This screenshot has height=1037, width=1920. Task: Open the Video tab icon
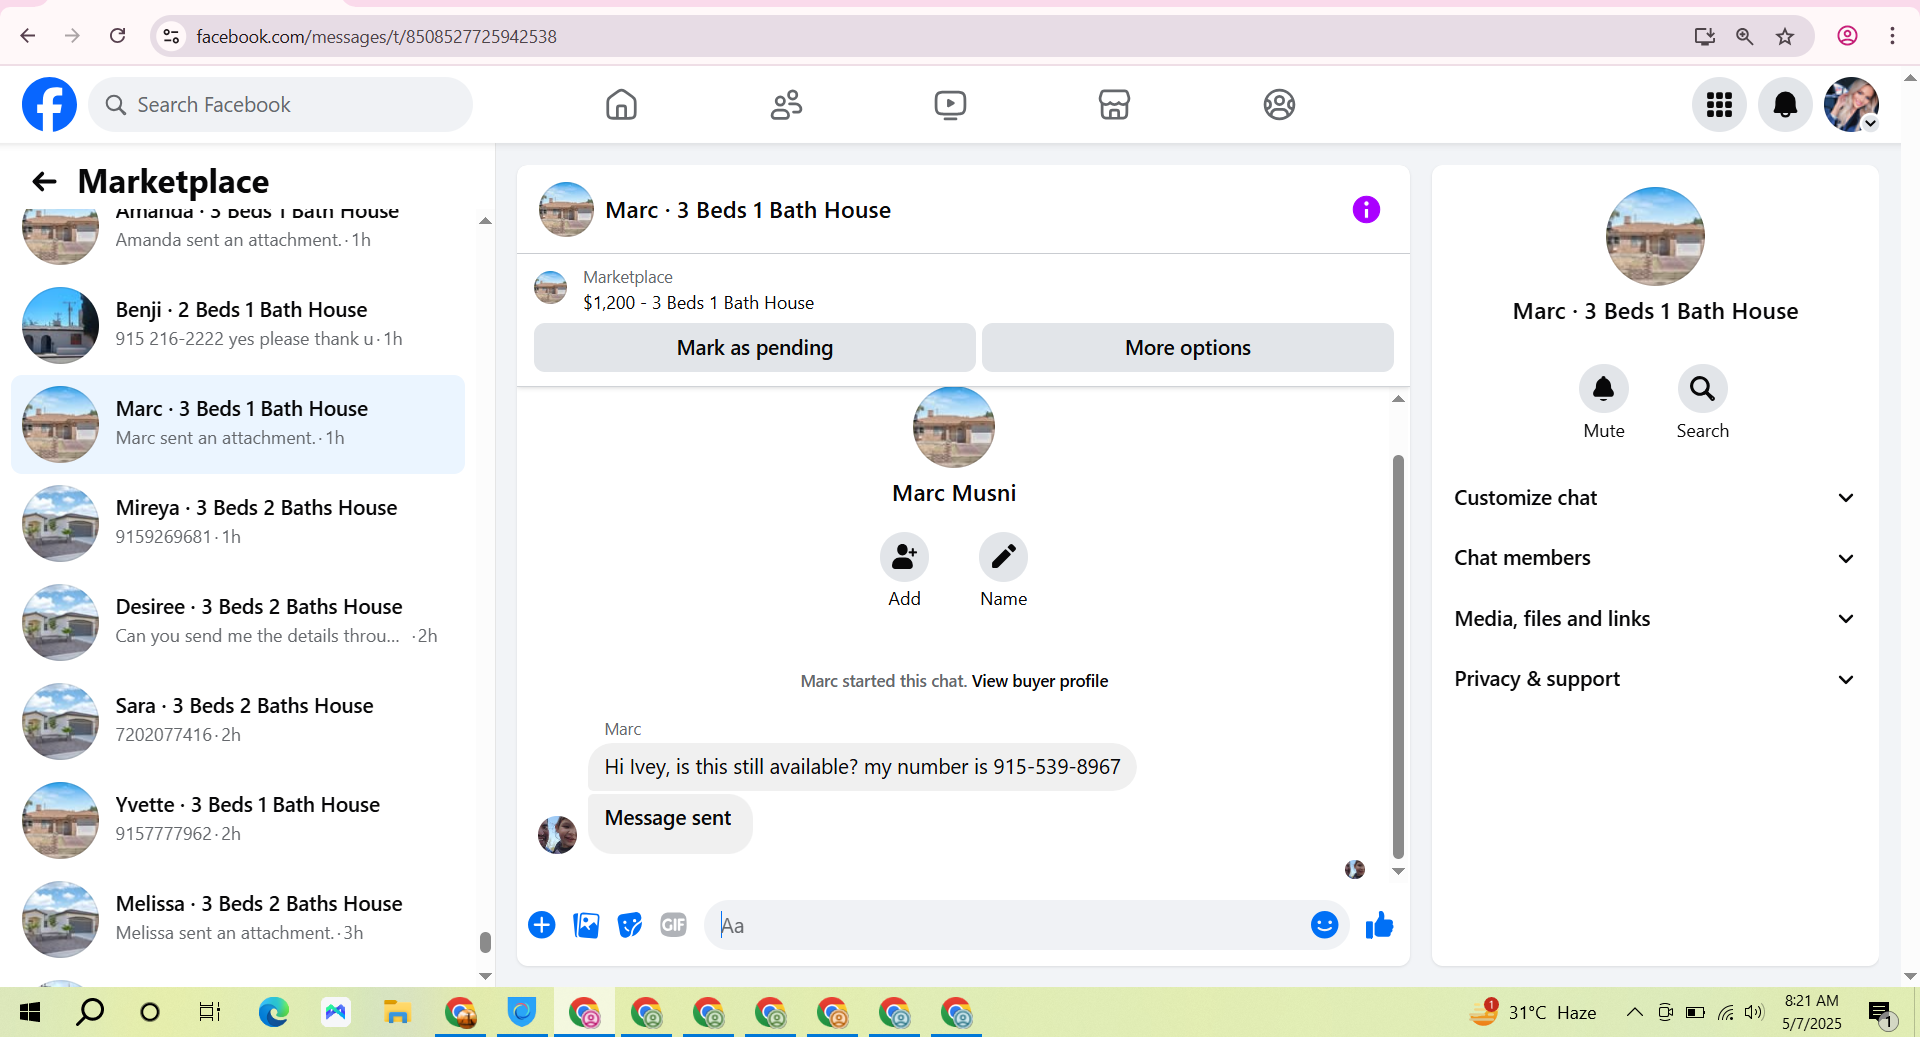tap(950, 104)
